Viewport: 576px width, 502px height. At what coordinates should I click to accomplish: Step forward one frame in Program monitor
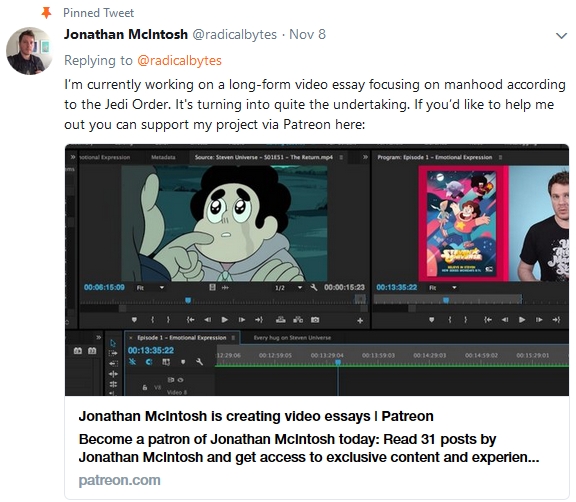coord(539,320)
